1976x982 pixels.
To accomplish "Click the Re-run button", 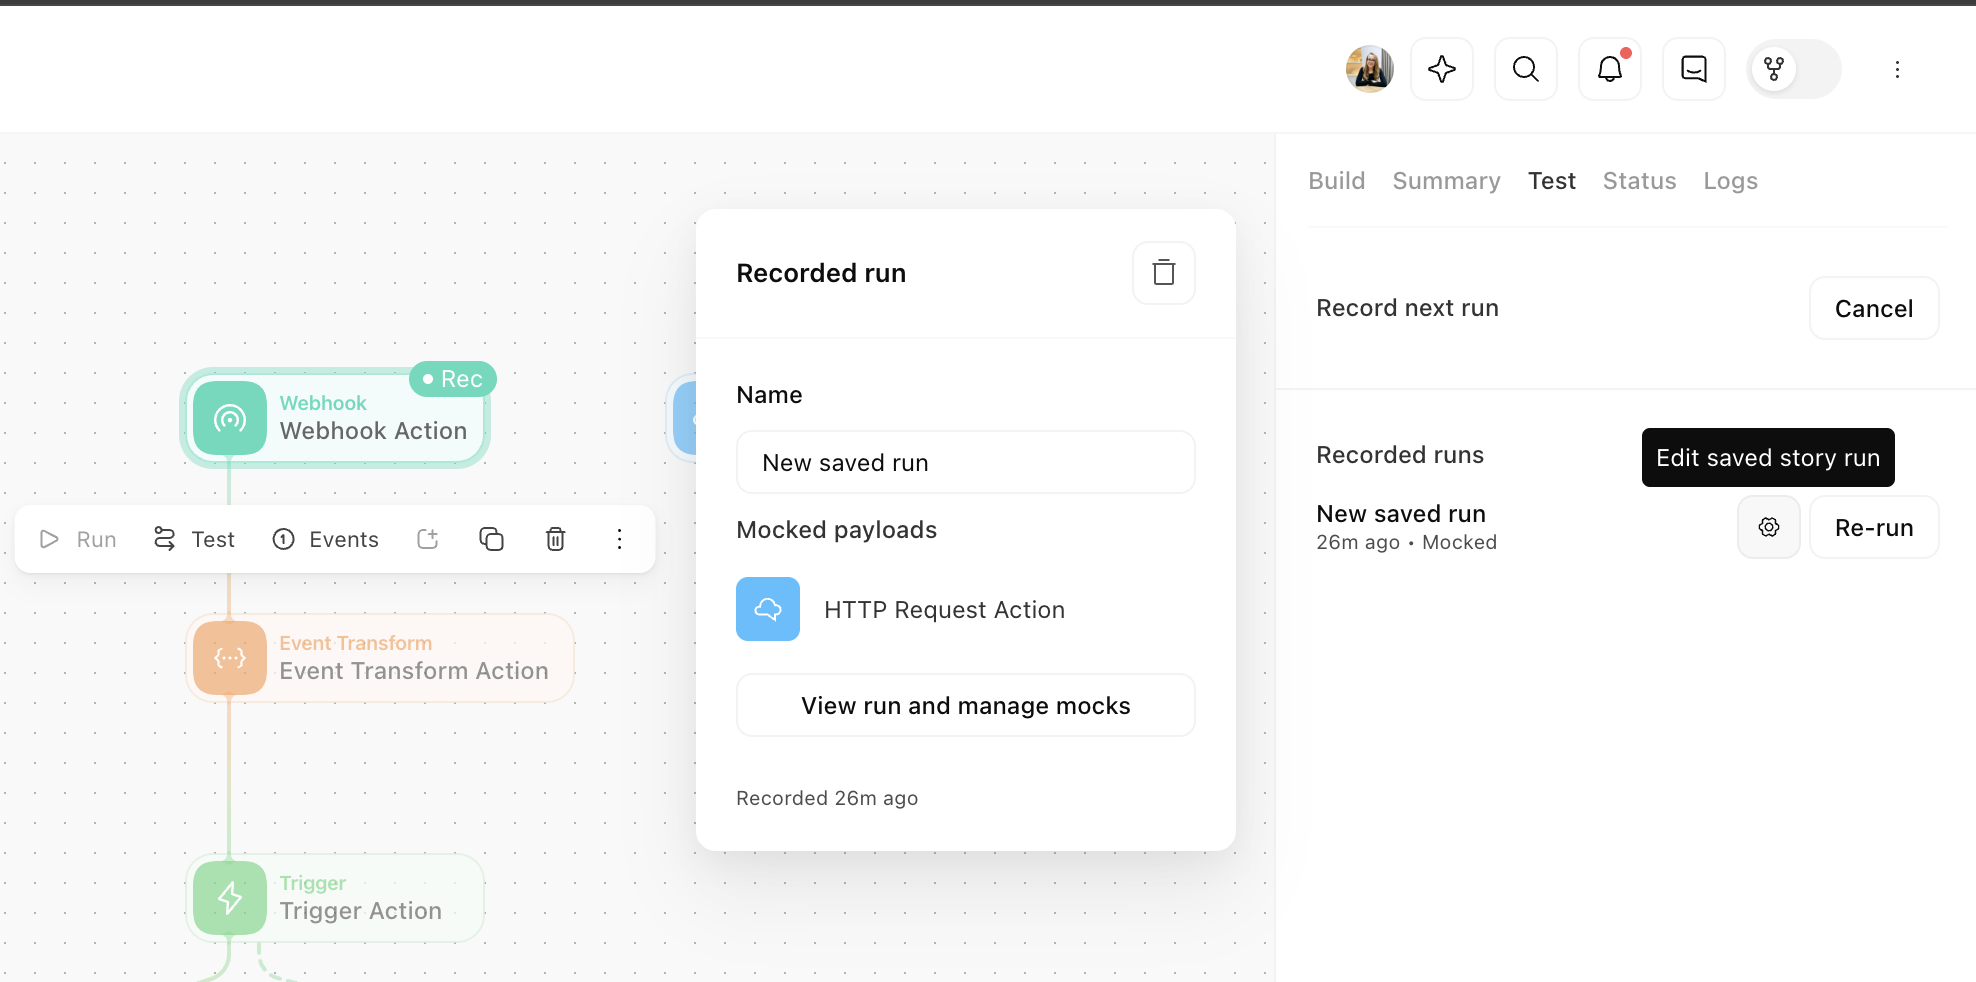I will coord(1873,527).
